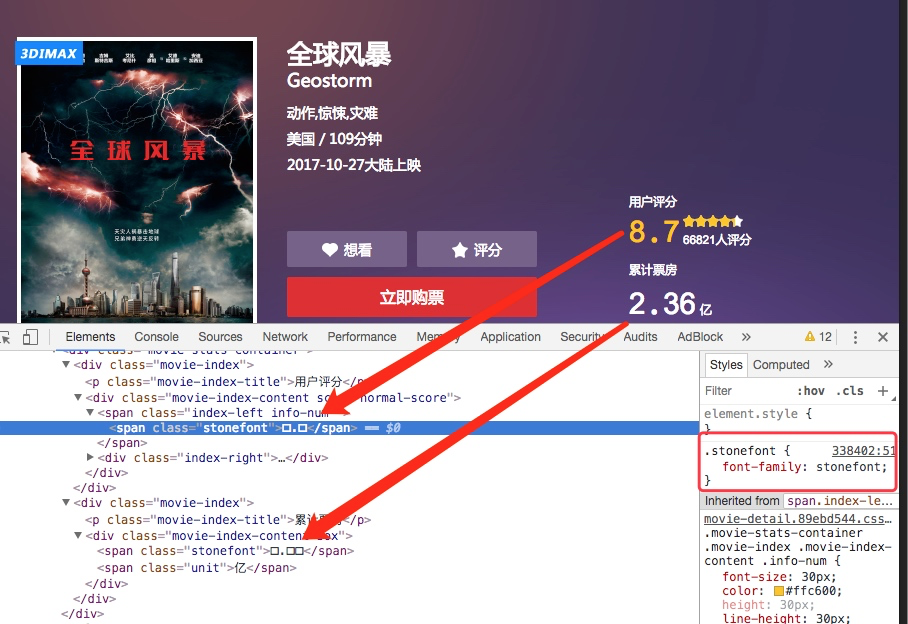
Task: Toggle :hov element state panel
Action: [x=811, y=391]
